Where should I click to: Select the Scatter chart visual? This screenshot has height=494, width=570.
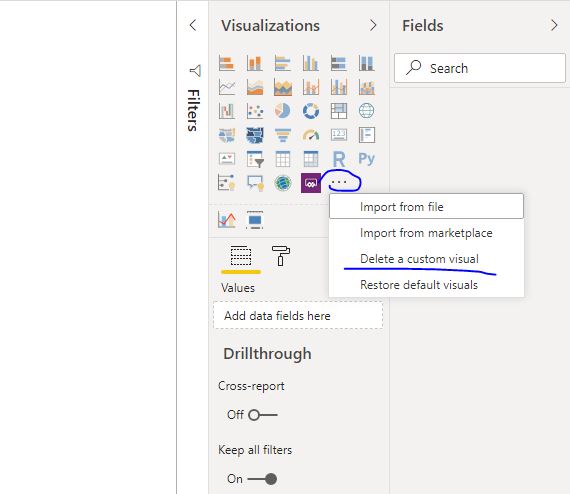click(x=254, y=111)
